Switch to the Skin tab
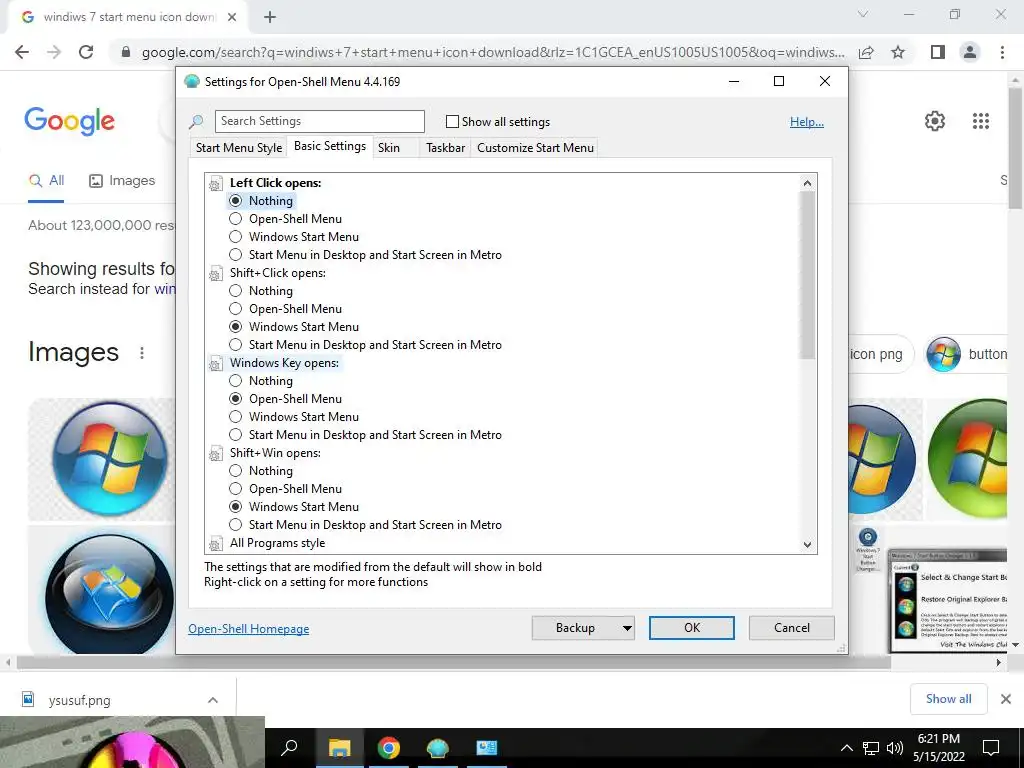Image resolution: width=1024 pixels, height=768 pixels. [389, 148]
